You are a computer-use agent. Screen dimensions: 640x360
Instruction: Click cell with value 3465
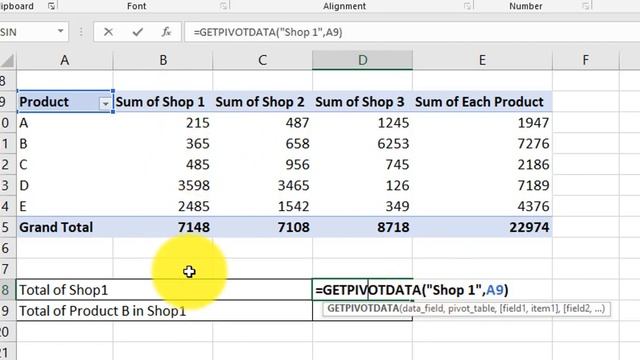[x=262, y=185]
